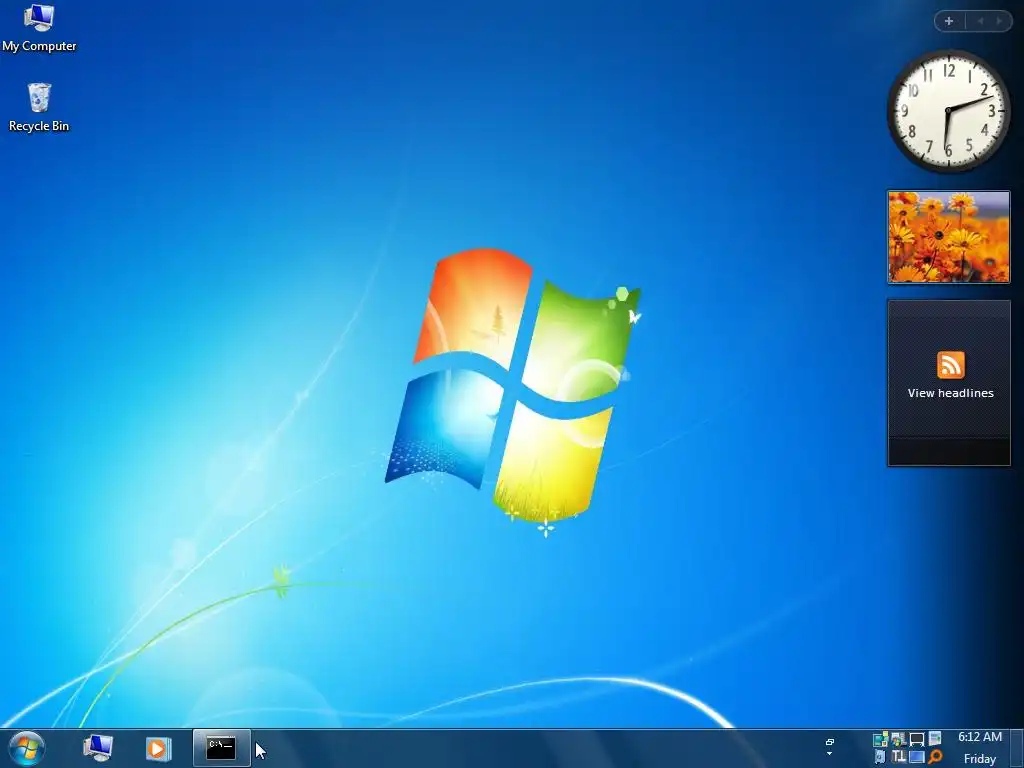Viewport: 1024px width, 768px height.
Task: Click the Windows flag monitor tray icon
Action: [899, 739]
